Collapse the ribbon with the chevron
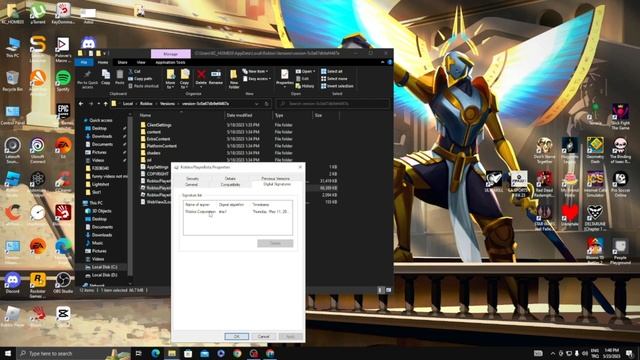Screen dimensions: 640x360 click(382, 62)
